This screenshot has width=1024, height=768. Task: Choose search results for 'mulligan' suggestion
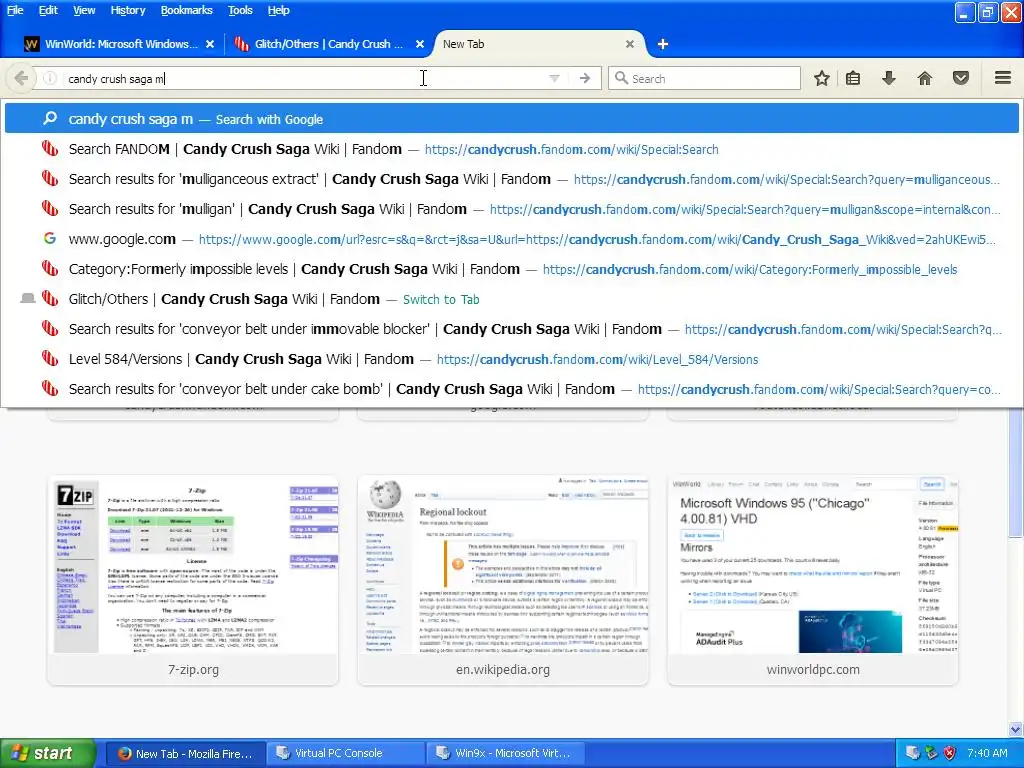pos(512,209)
